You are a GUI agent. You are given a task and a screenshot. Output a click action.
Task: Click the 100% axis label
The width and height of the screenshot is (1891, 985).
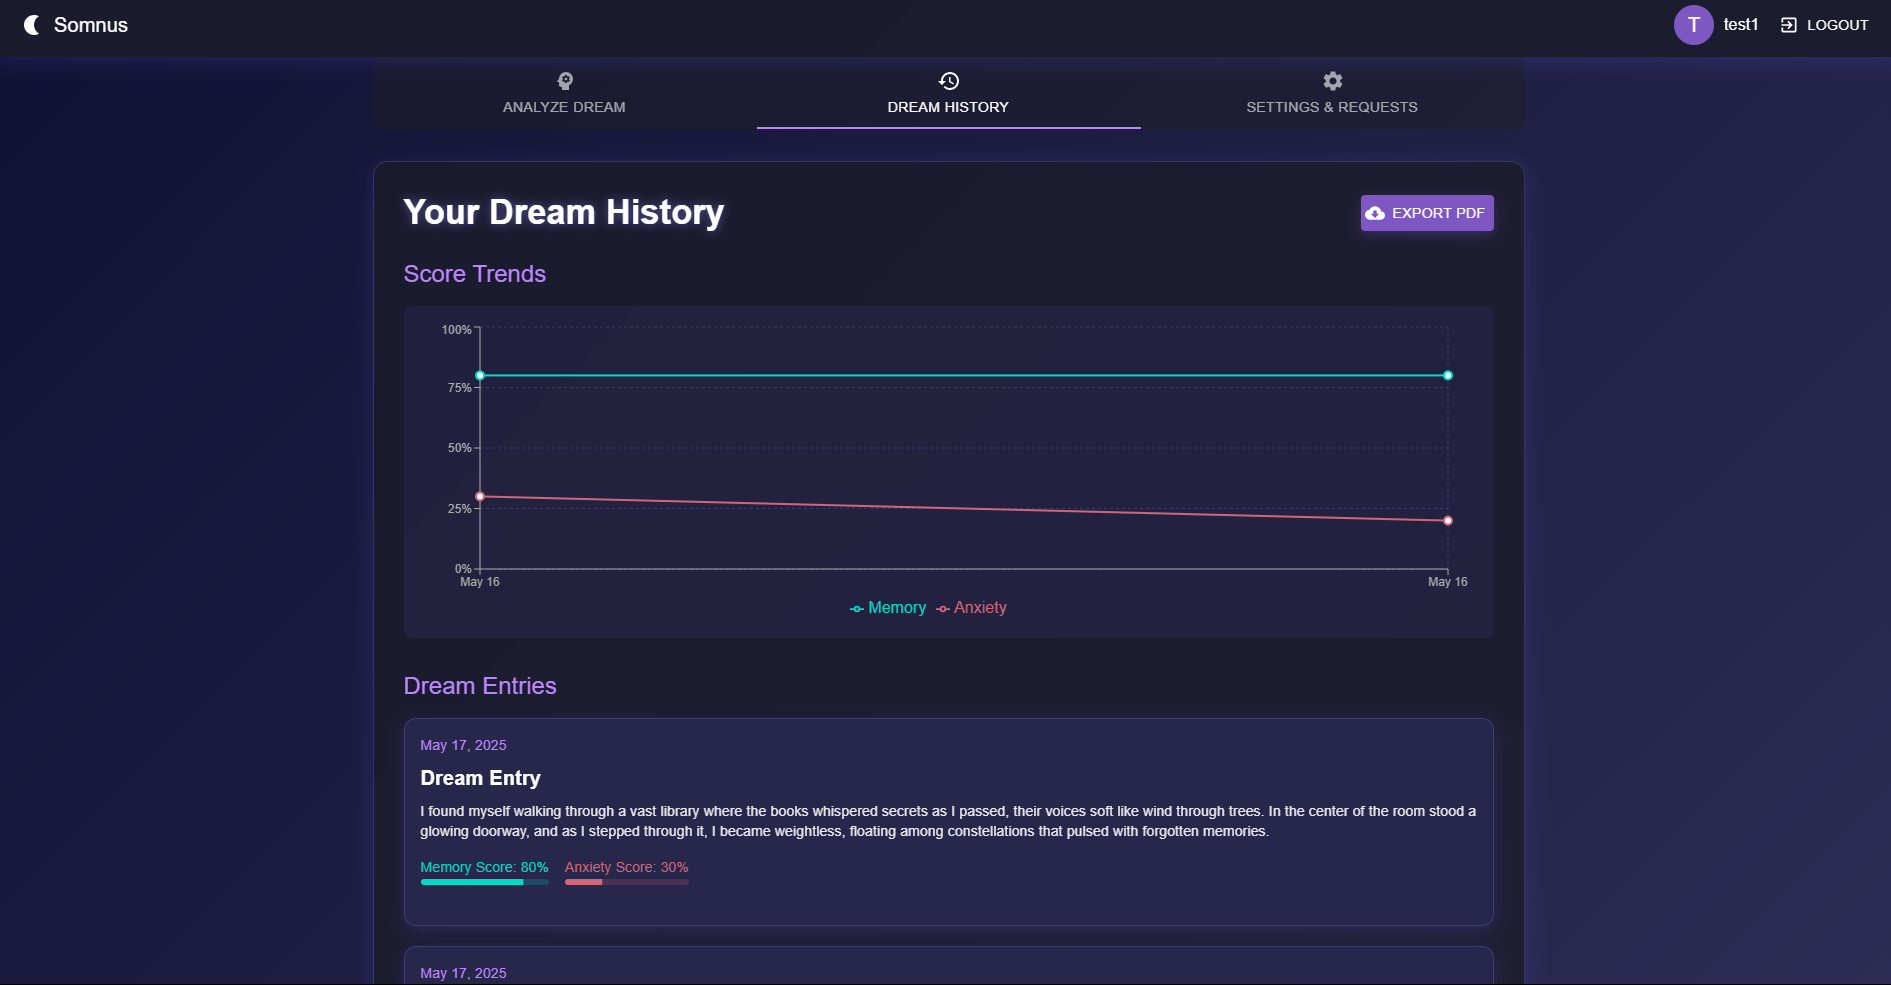click(x=456, y=330)
